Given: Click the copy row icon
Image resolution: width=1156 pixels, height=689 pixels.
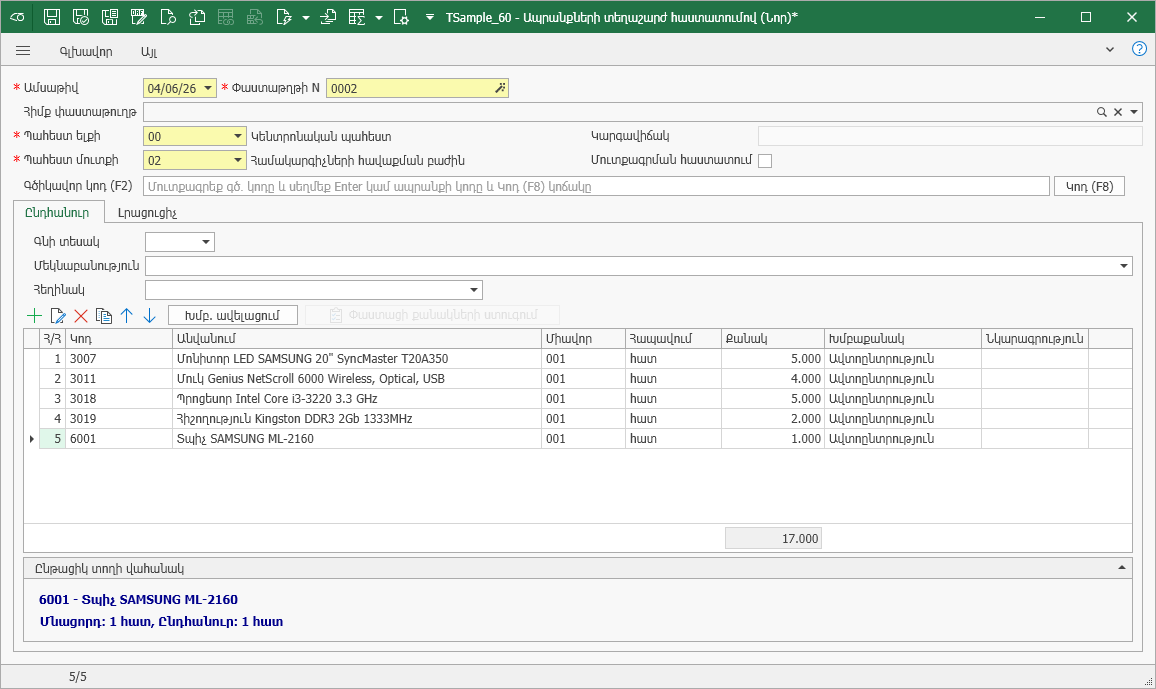Looking at the screenshot, I should click(104, 315).
